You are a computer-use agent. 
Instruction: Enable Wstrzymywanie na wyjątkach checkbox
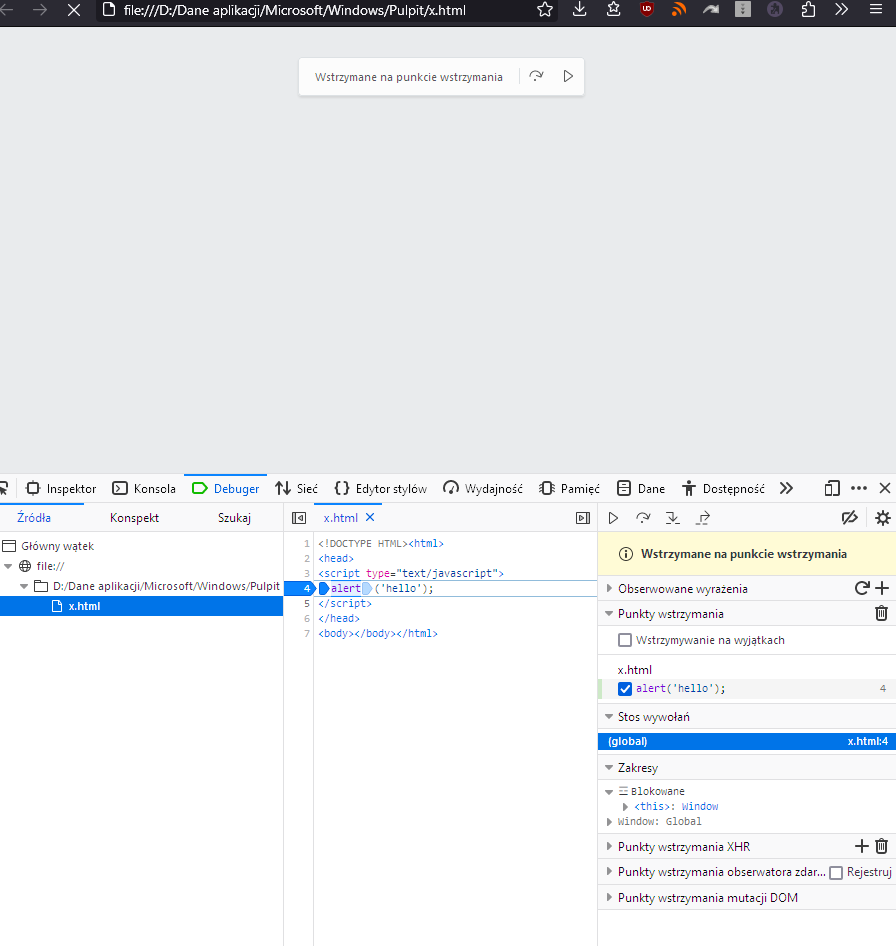pyautogui.click(x=625, y=640)
